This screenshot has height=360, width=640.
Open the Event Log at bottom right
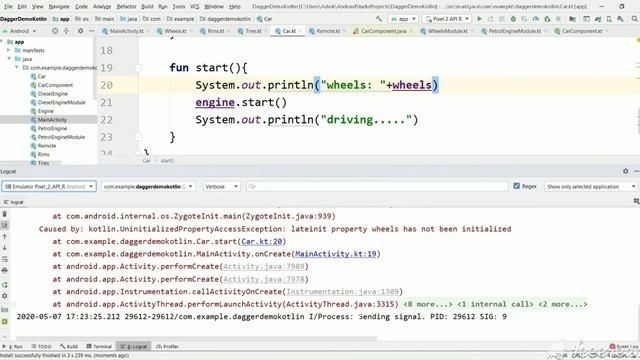coord(624,346)
